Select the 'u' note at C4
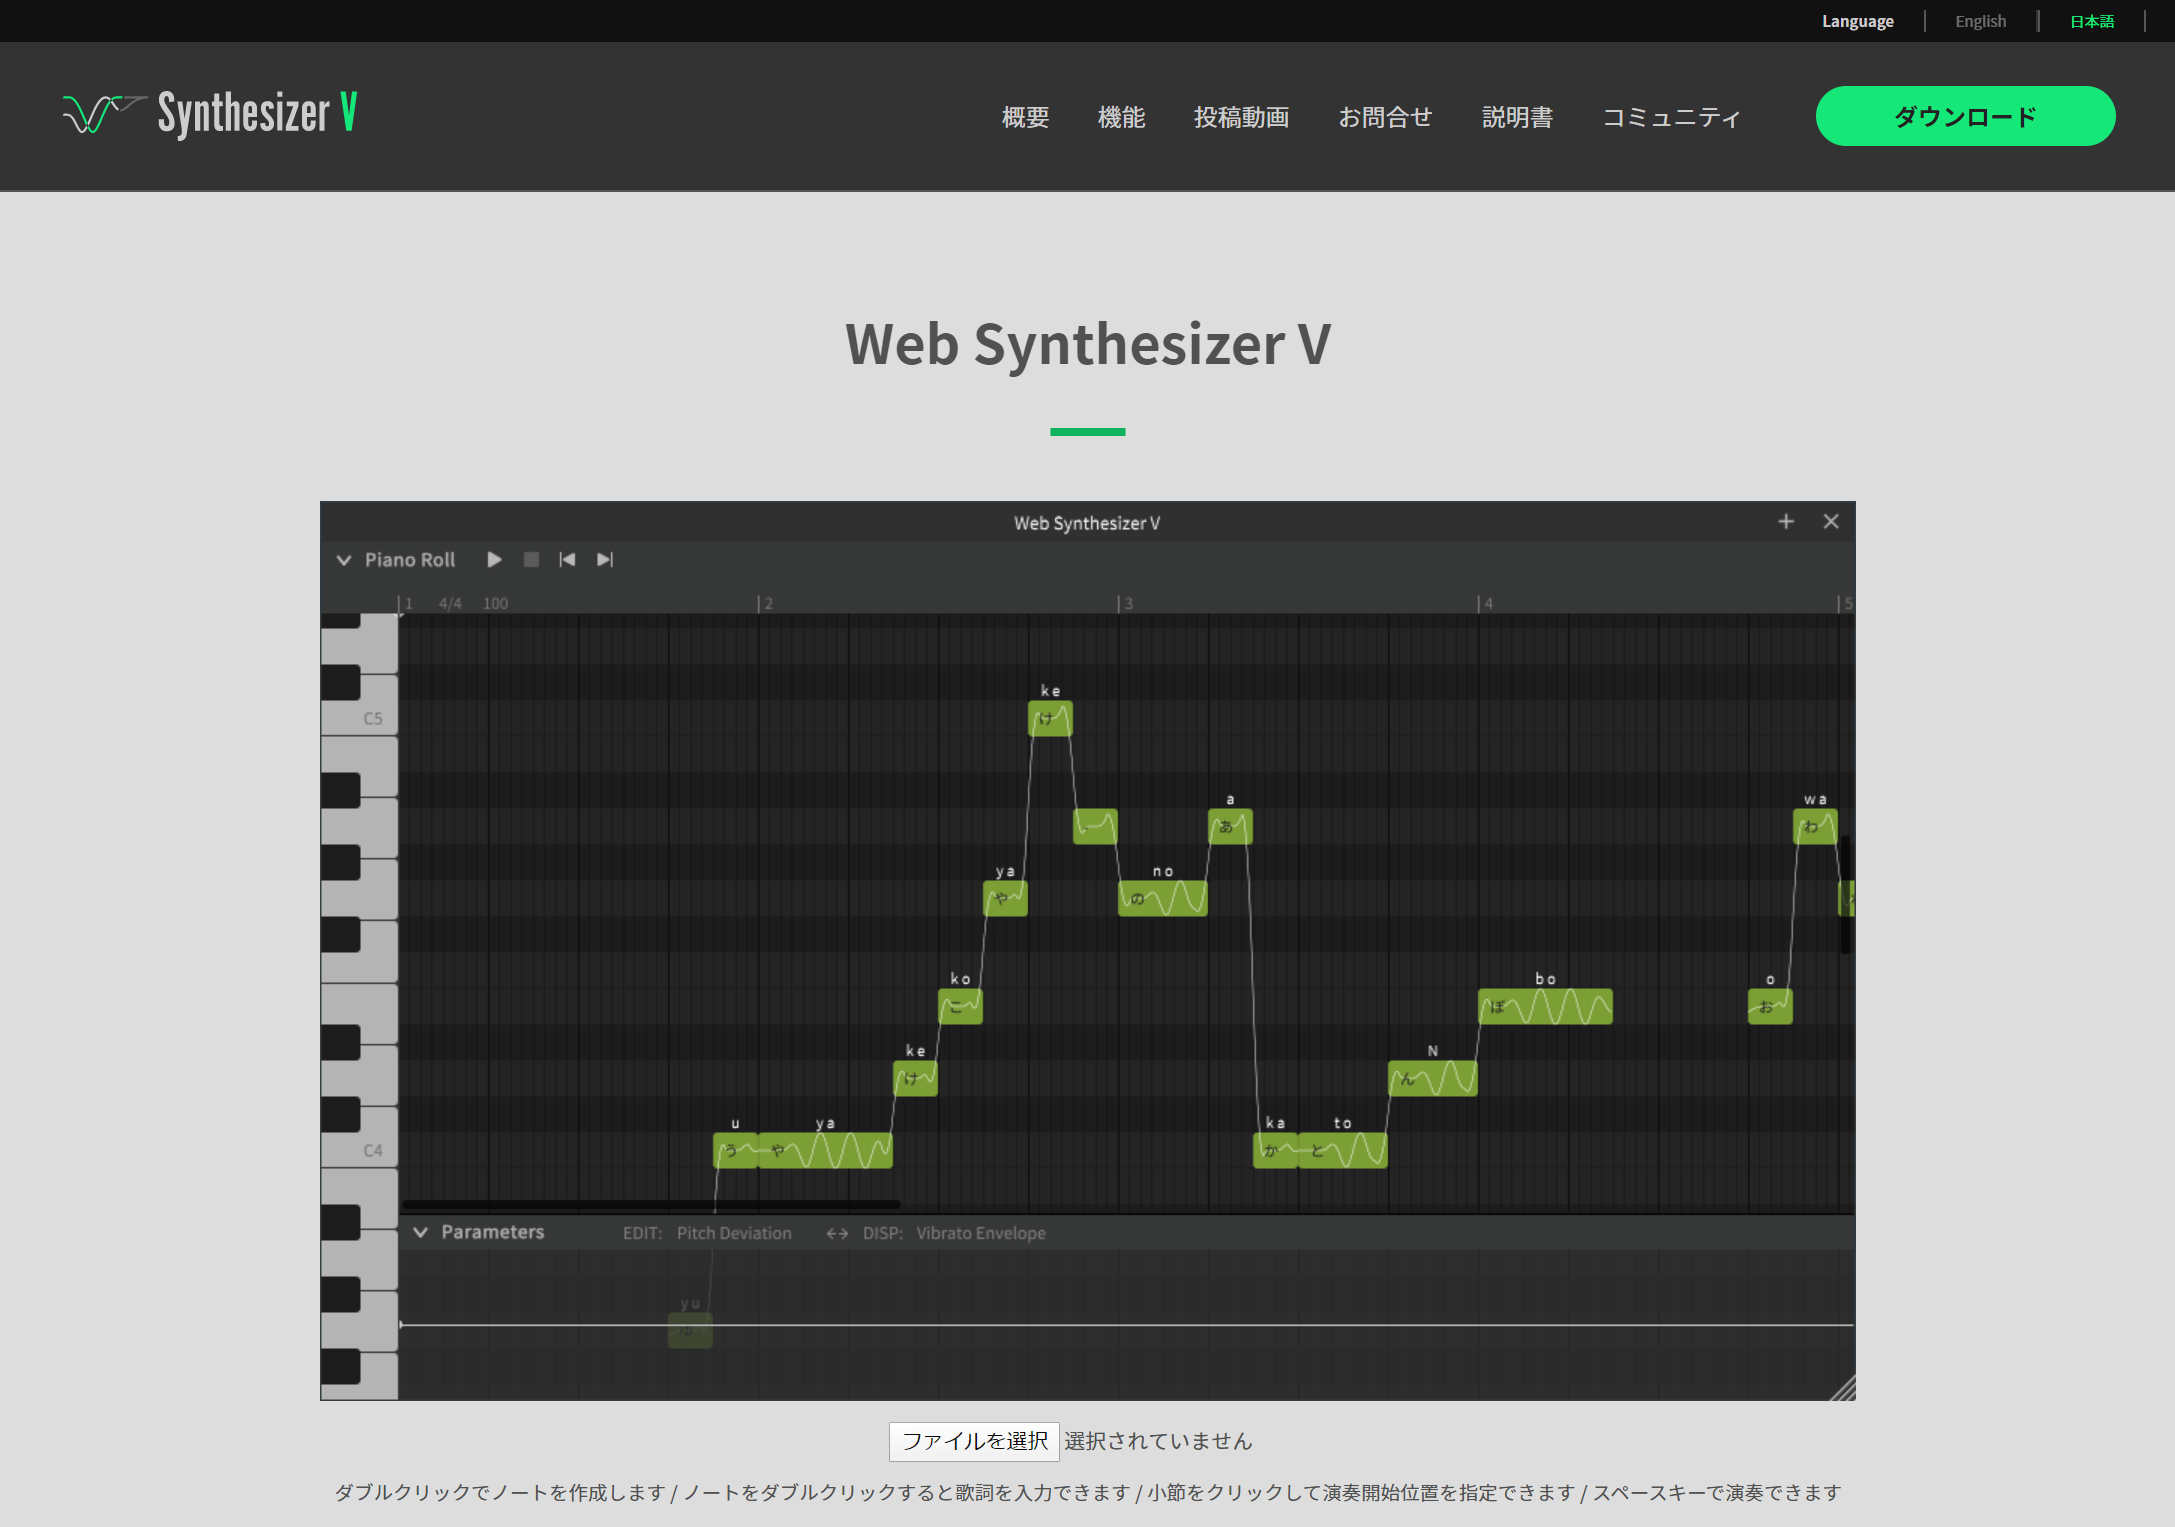Image resolution: width=2175 pixels, height=1527 pixels. (x=735, y=1151)
